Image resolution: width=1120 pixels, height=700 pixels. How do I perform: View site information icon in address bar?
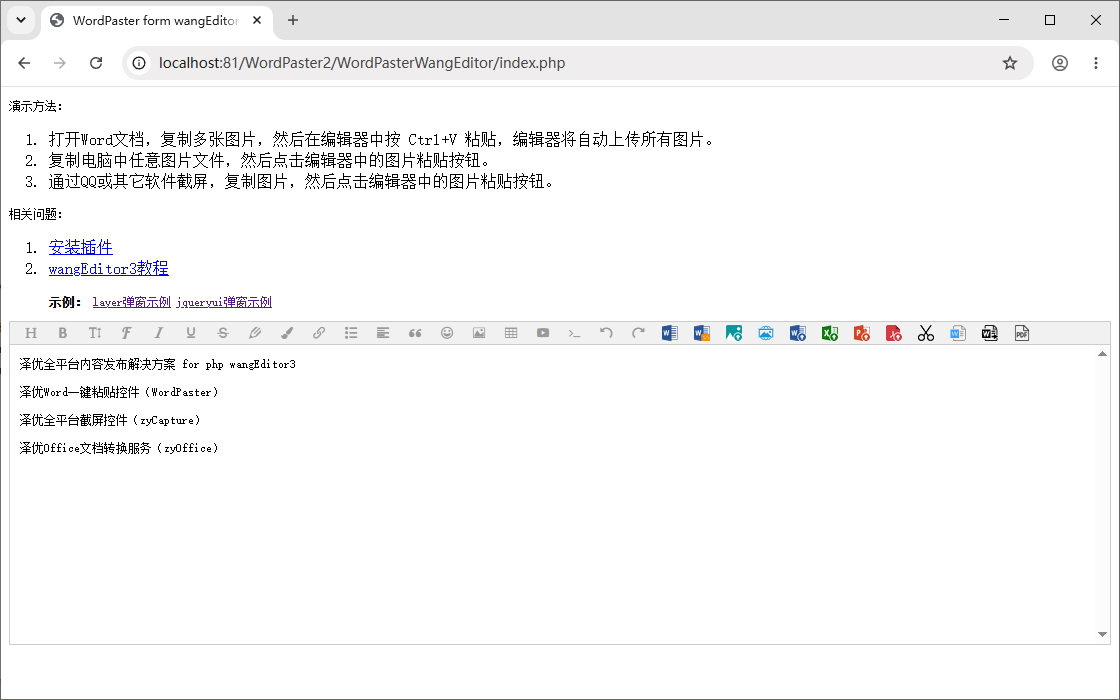pyautogui.click(x=139, y=63)
